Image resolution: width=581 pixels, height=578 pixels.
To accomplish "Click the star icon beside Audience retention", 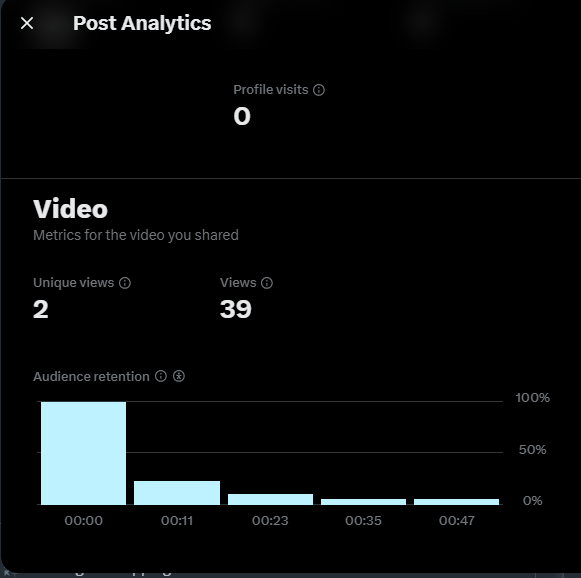I will click(x=179, y=376).
